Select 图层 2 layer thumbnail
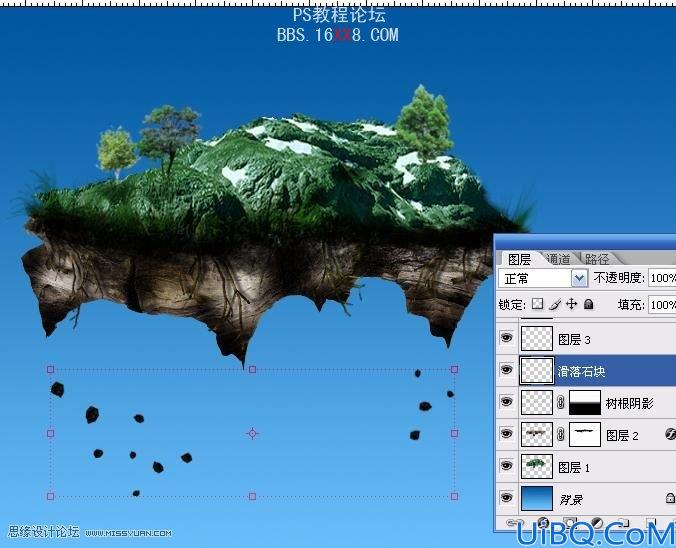 [x=537, y=434]
